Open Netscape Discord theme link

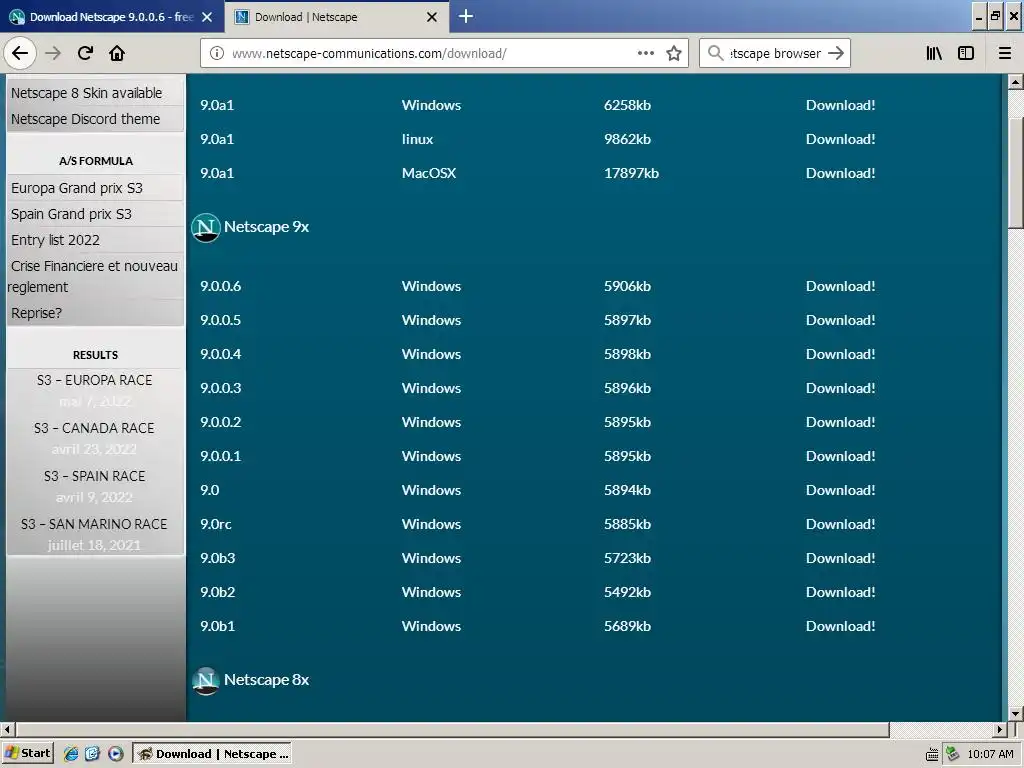click(86, 119)
